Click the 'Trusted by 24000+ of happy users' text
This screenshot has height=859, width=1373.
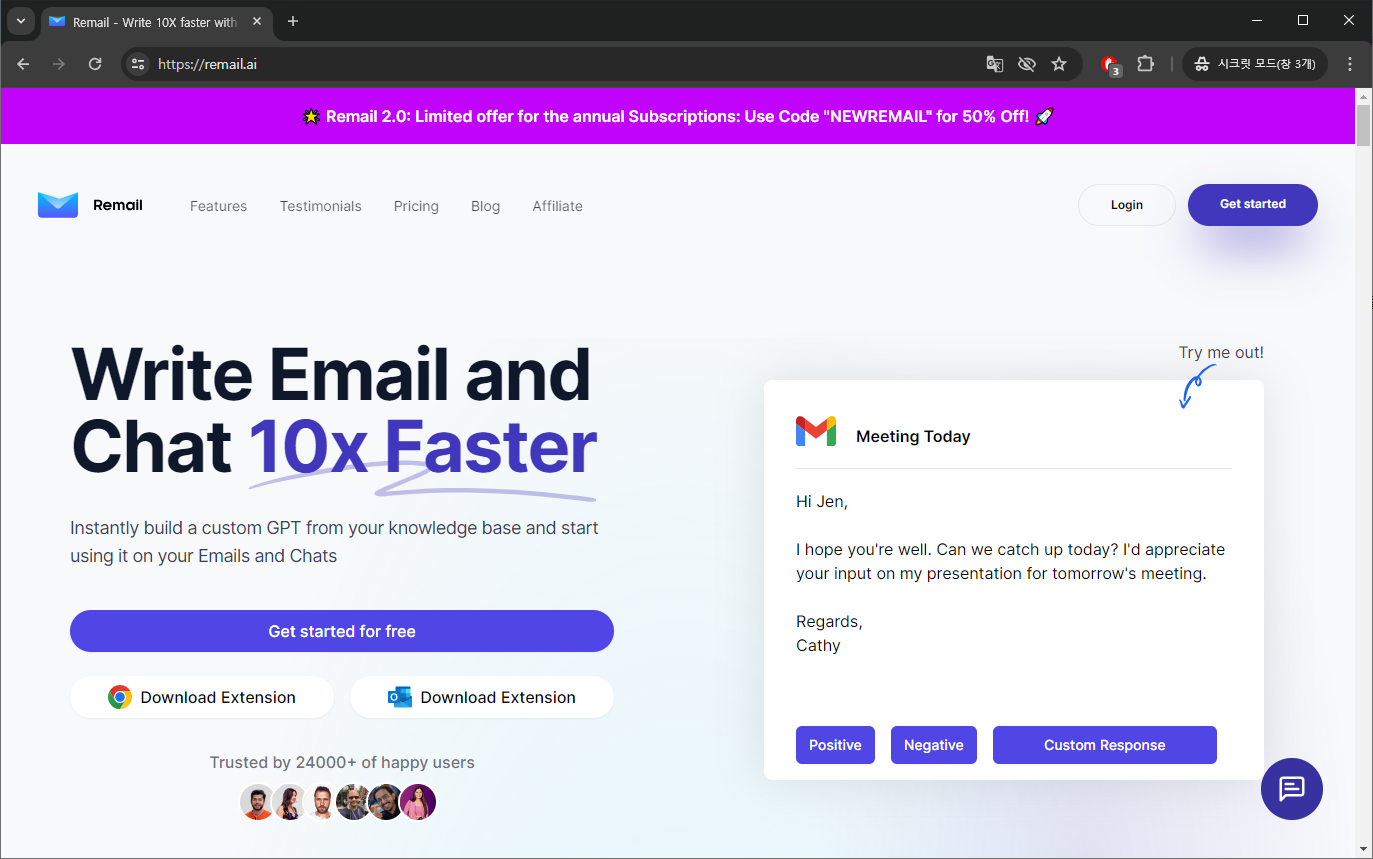[342, 762]
